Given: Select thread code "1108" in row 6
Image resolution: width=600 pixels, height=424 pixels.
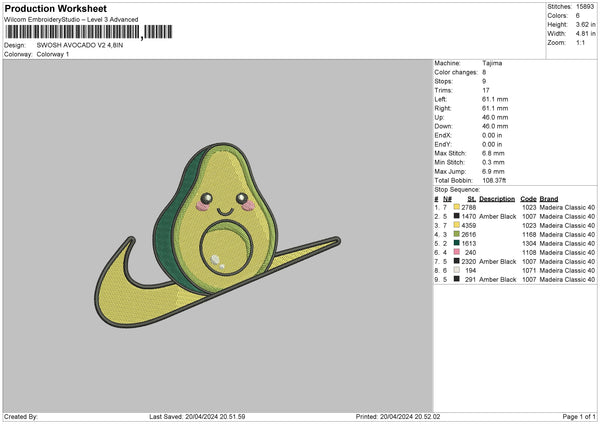Looking at the screenshot, I should tap(529, 253).
